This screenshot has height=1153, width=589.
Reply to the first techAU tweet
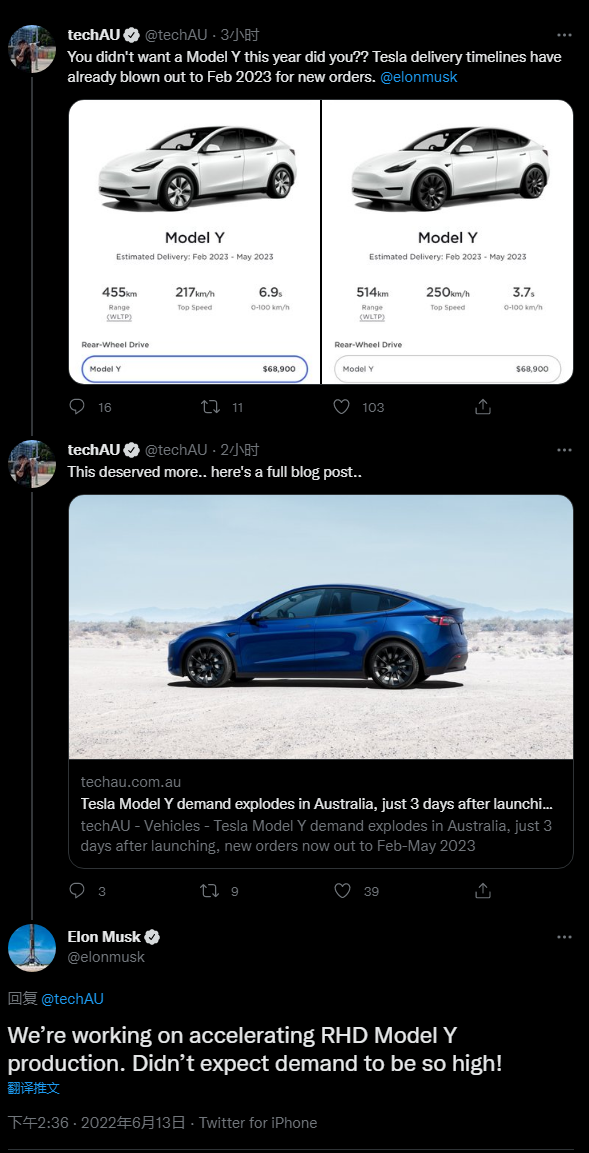[77, 407]
